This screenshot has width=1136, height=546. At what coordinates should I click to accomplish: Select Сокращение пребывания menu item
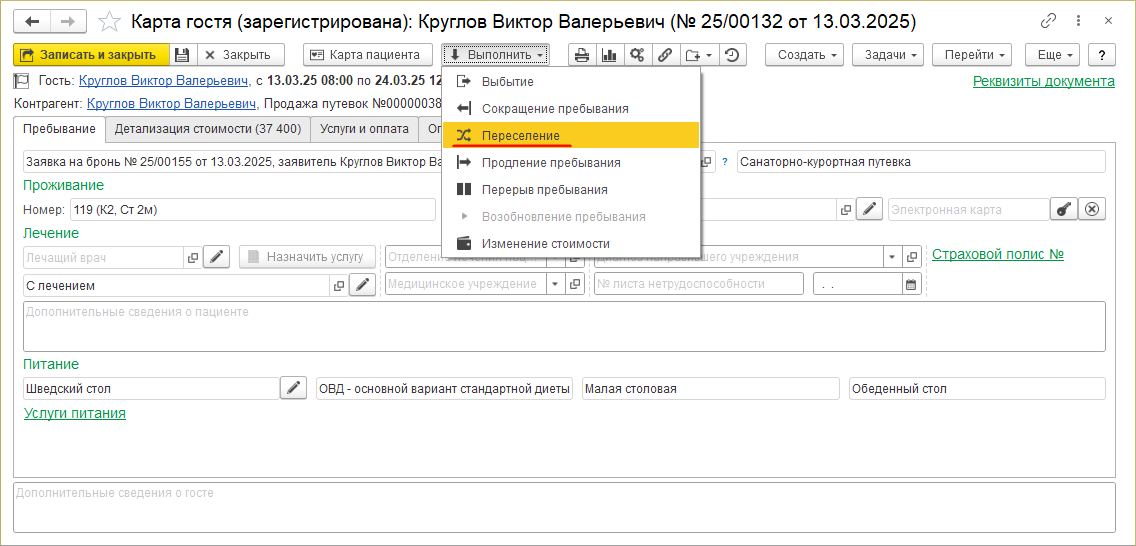[x=571, y=109]
